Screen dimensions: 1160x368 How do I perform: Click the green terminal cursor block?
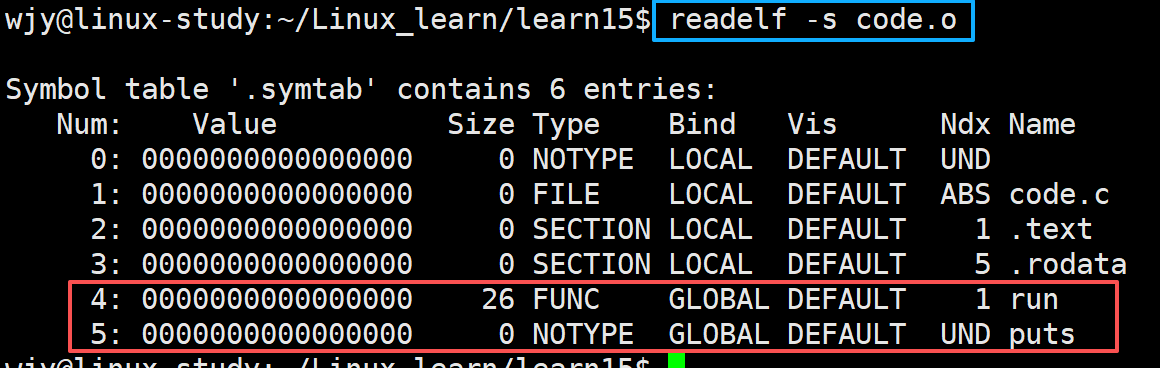click(675, 361)
